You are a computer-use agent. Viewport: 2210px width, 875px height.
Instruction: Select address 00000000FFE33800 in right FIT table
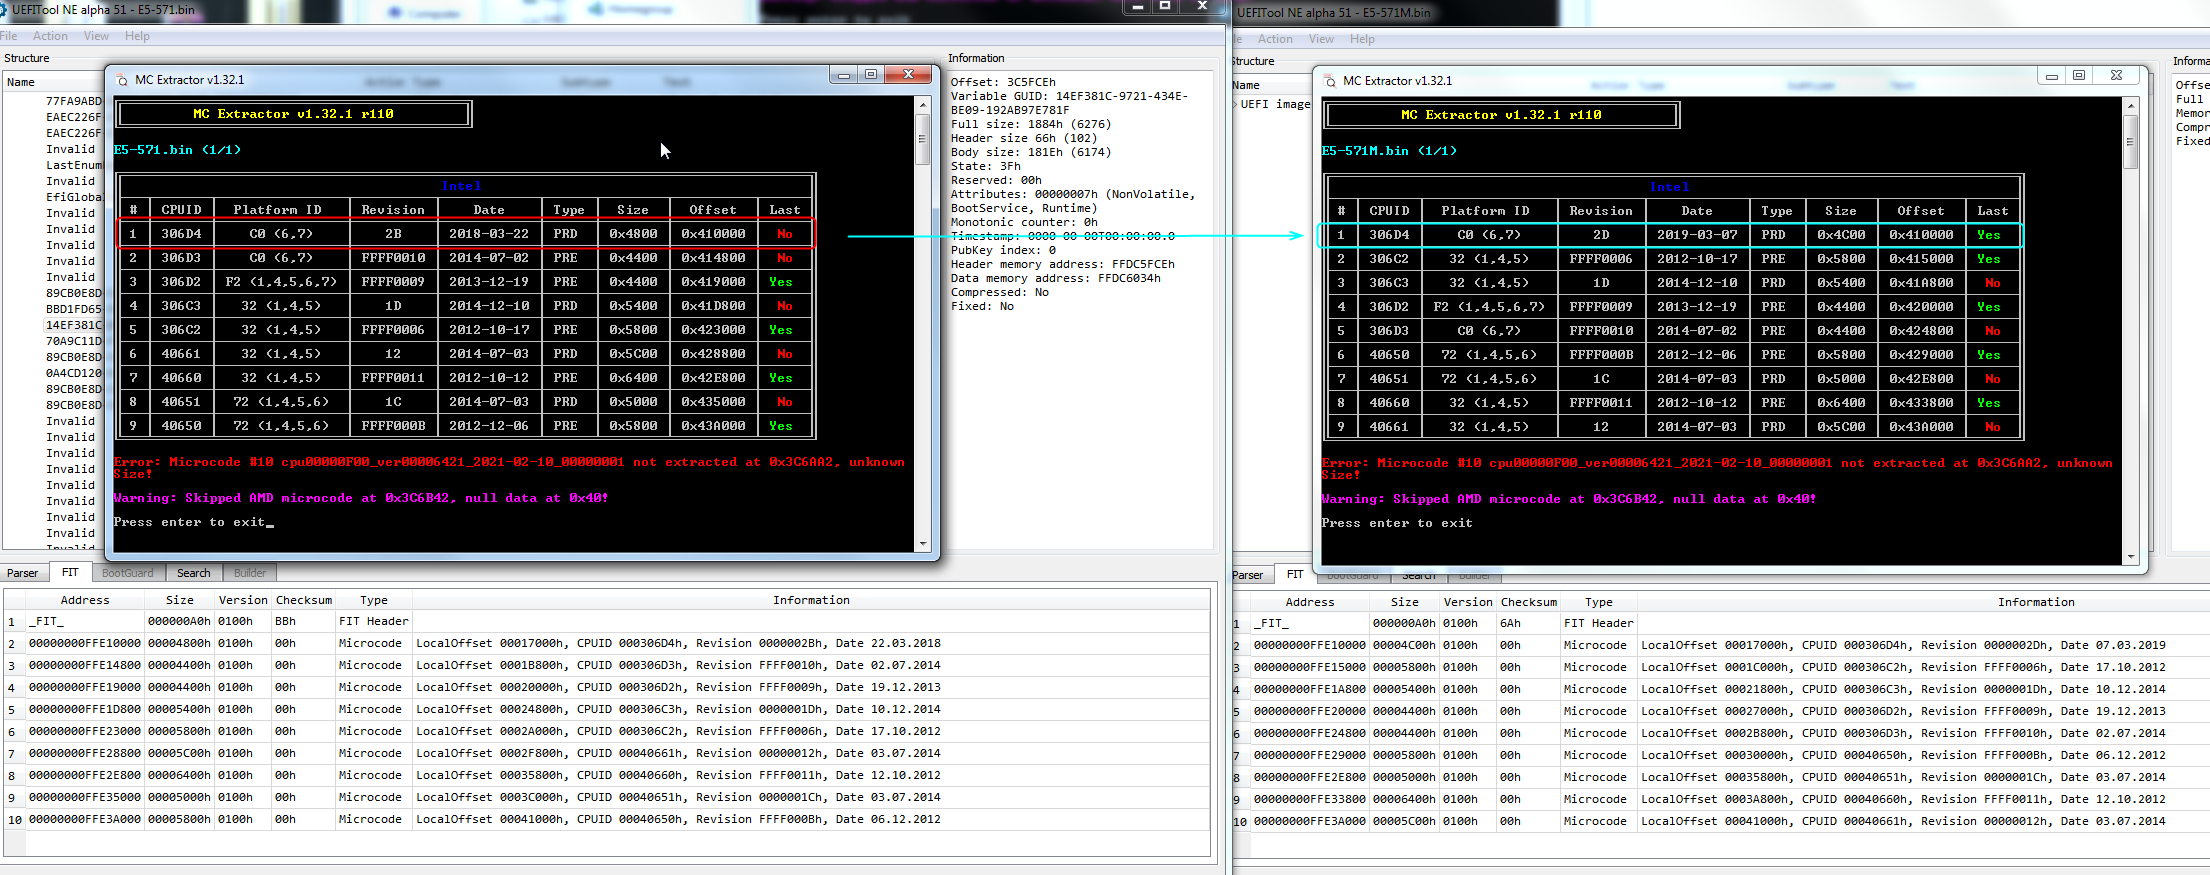tap(1310, 799)
